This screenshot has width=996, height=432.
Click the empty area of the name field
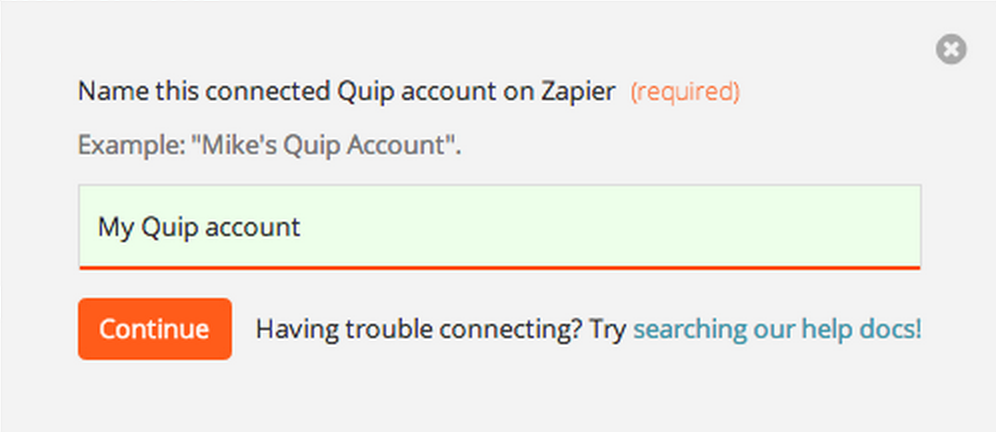pos(610,227)
